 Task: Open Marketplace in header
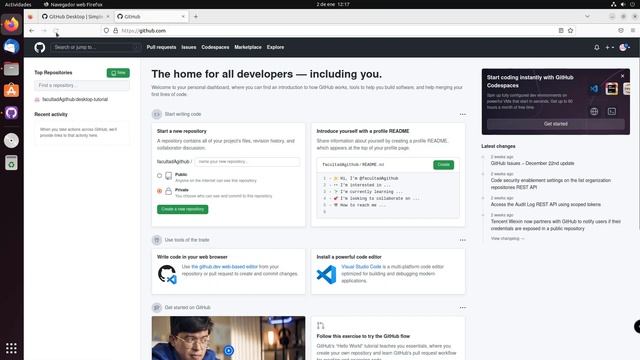tap(248, 47)
